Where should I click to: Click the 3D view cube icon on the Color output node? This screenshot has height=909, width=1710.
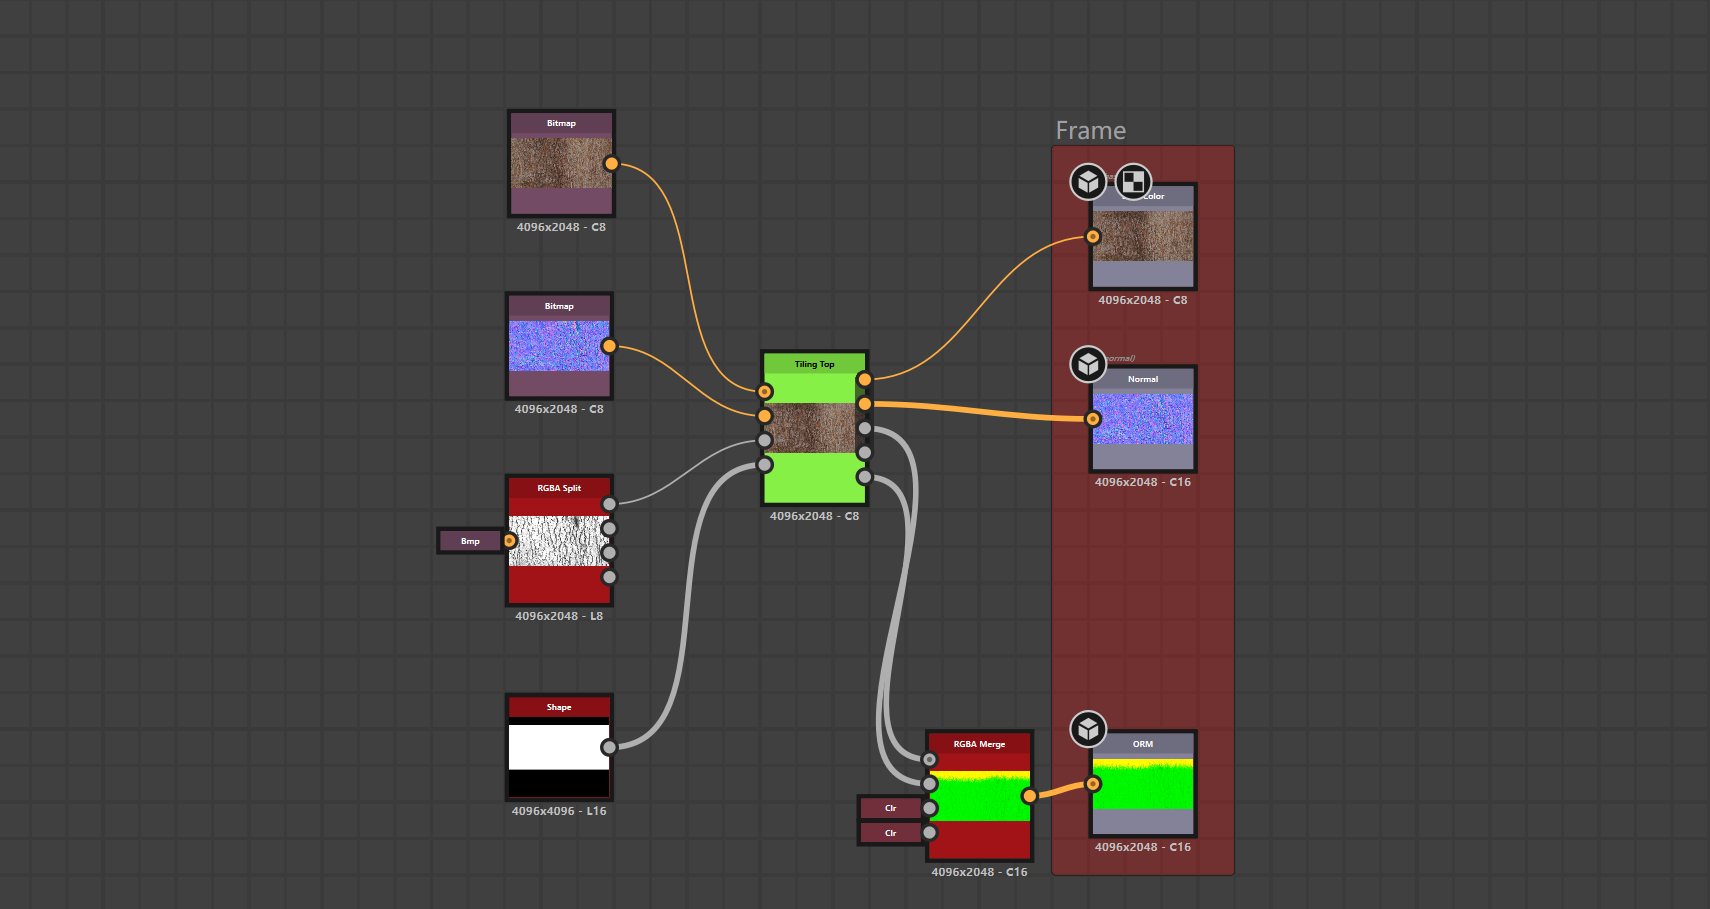[1088, 182]
